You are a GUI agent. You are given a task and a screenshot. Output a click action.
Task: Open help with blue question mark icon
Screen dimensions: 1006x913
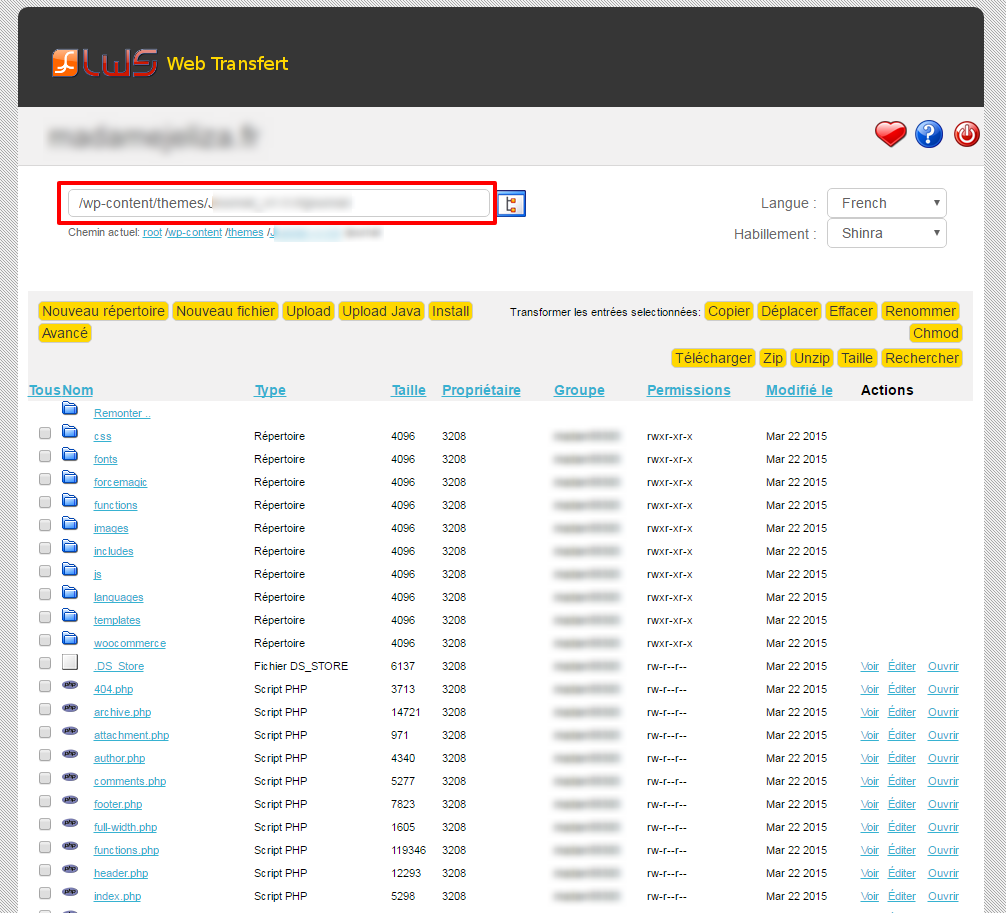click(x=928, y=134)
